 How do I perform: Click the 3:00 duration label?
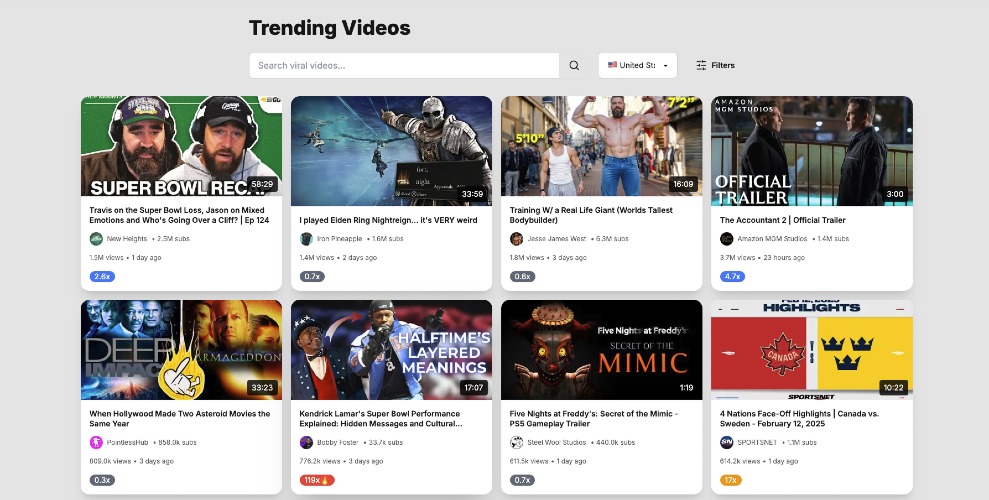click(894, 194)
